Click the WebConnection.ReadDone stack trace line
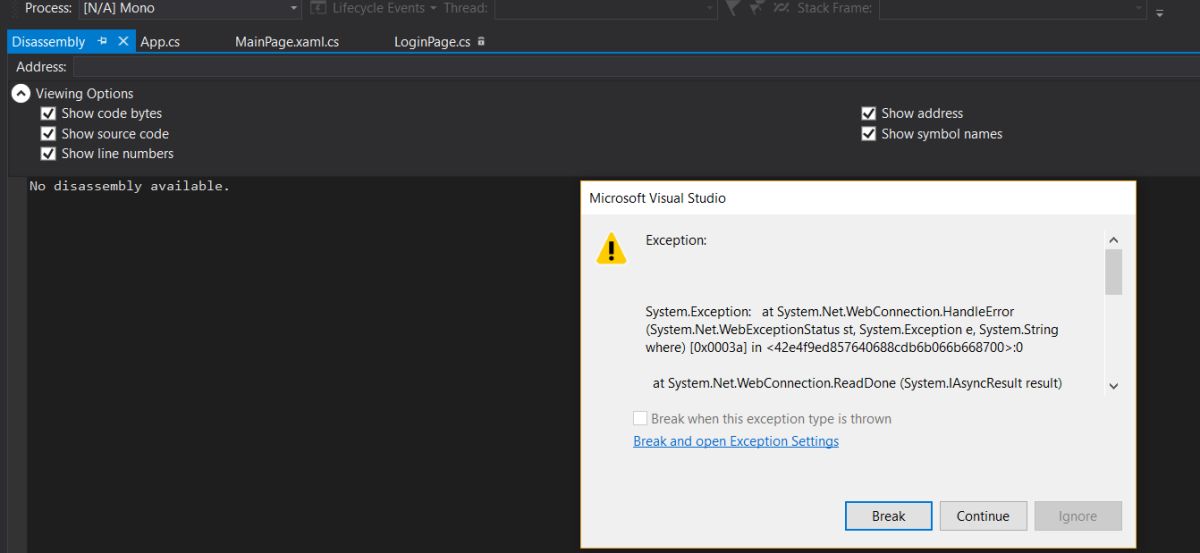Viewport: 1200px width, 553px height. tap(857, 383)
